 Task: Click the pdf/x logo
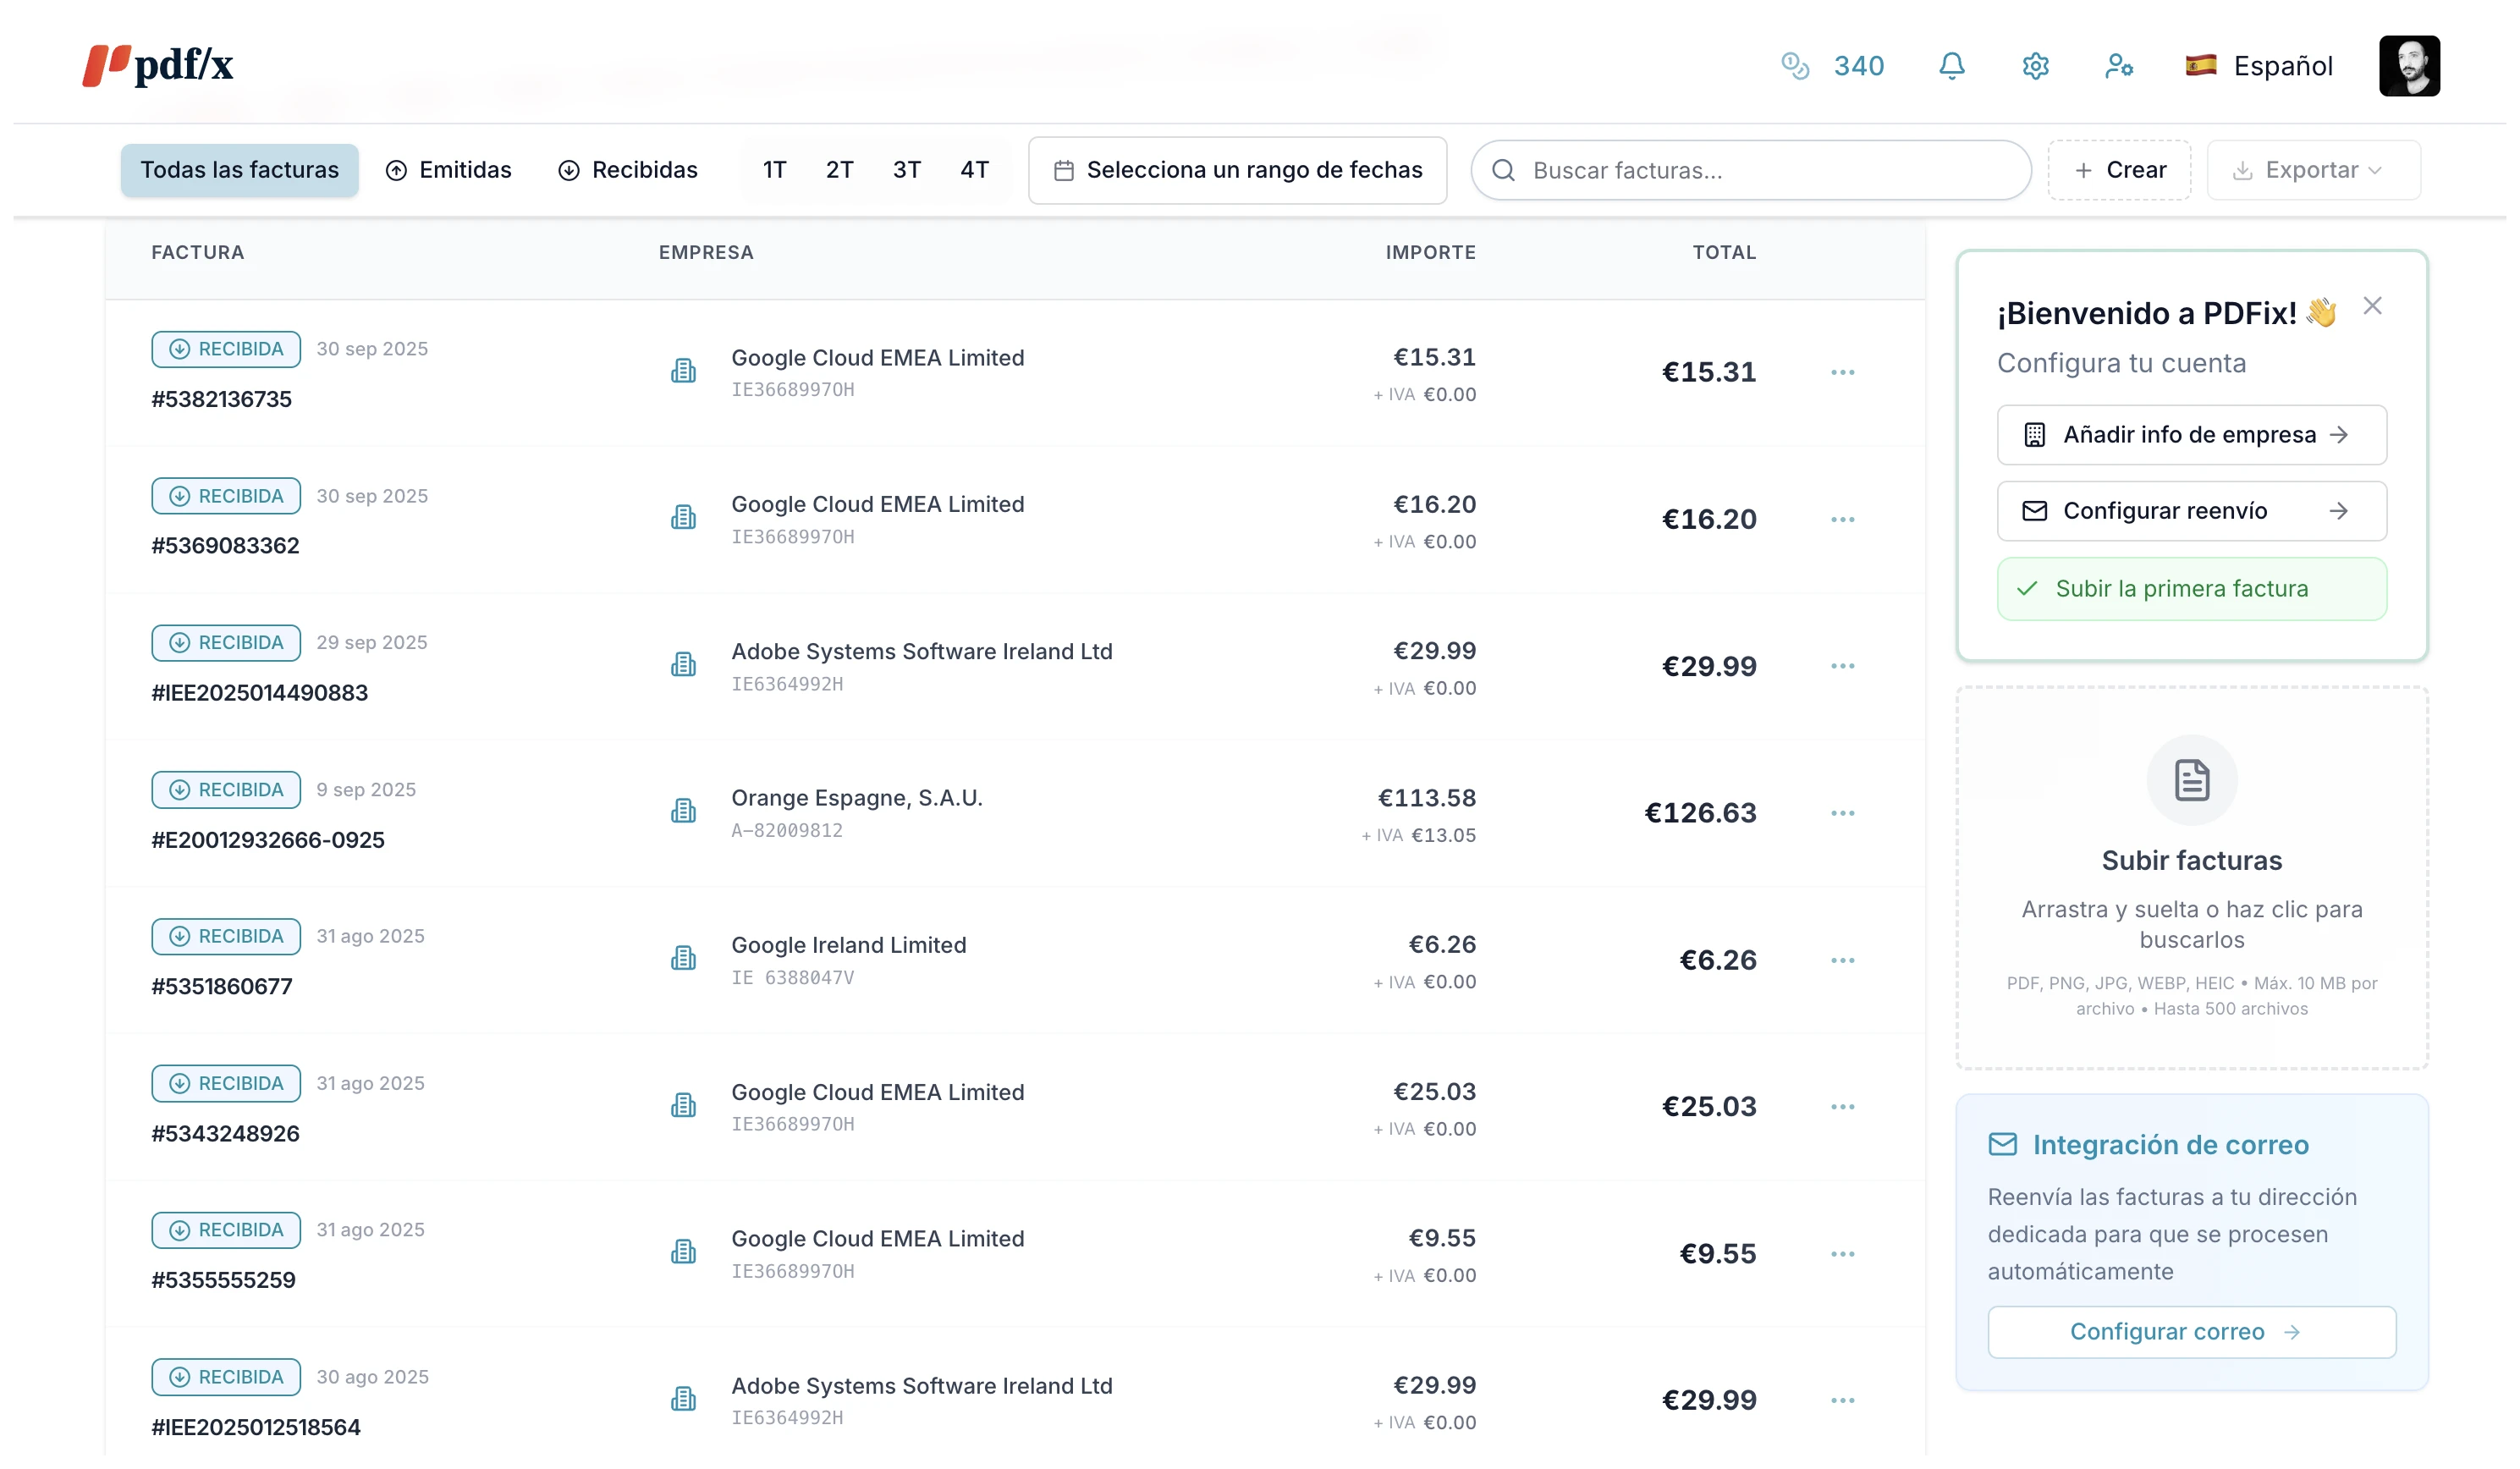click(x=158, y=65)
